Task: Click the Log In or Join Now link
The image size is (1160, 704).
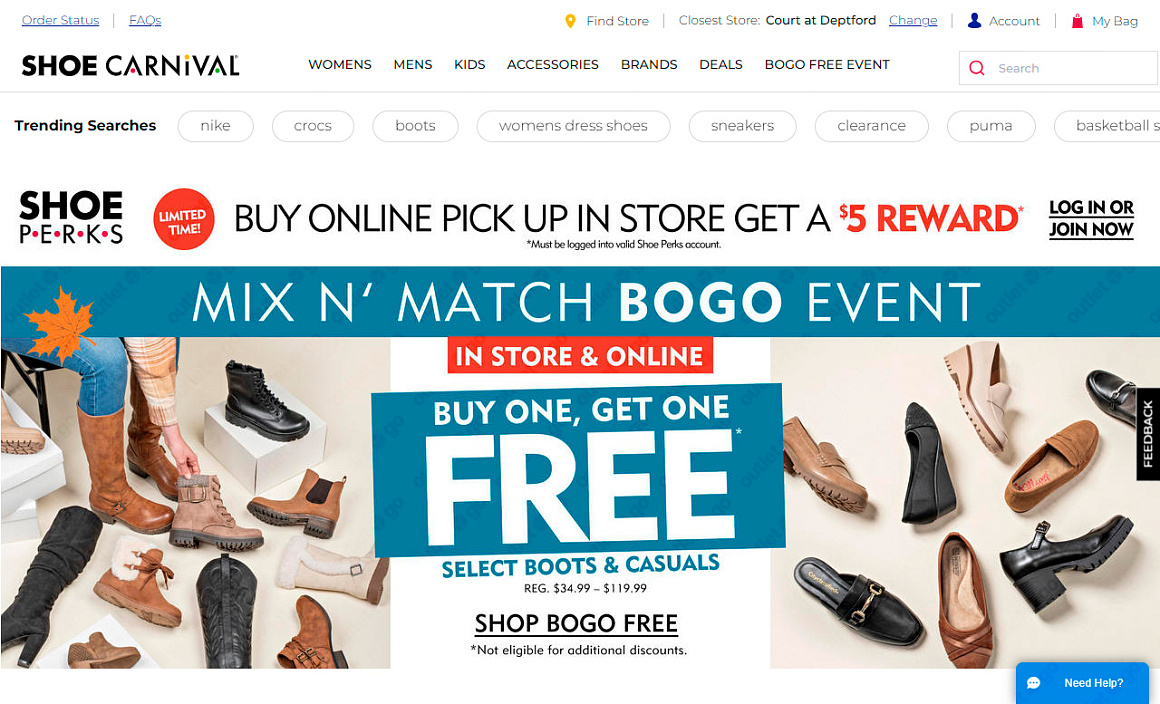Action: [x=1091, y=218]
